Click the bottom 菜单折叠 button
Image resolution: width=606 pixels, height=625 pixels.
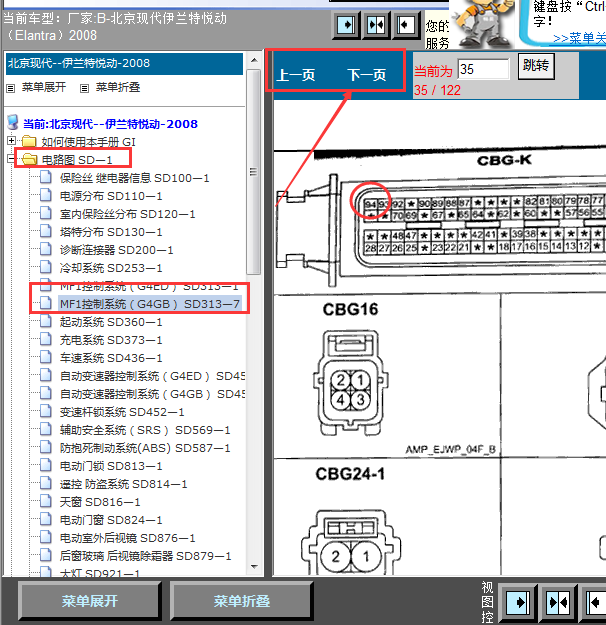[x=242, y=601]
